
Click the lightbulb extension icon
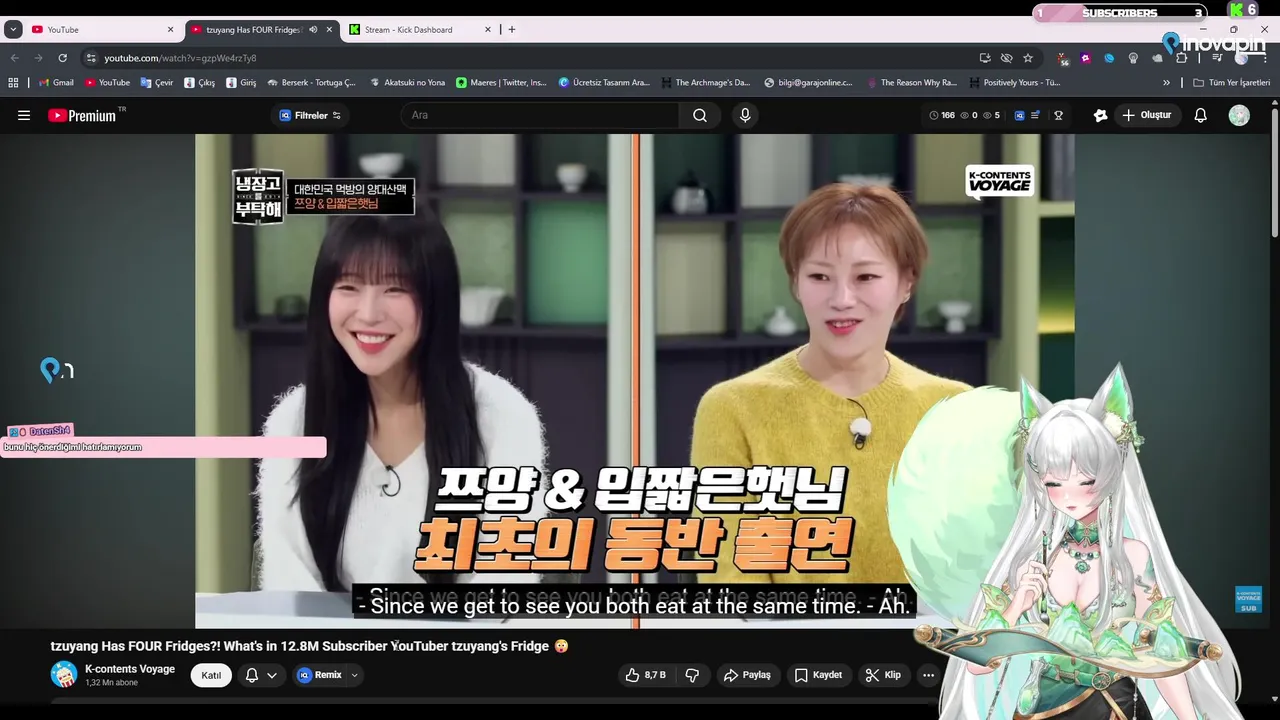(x=1133, y=58)
